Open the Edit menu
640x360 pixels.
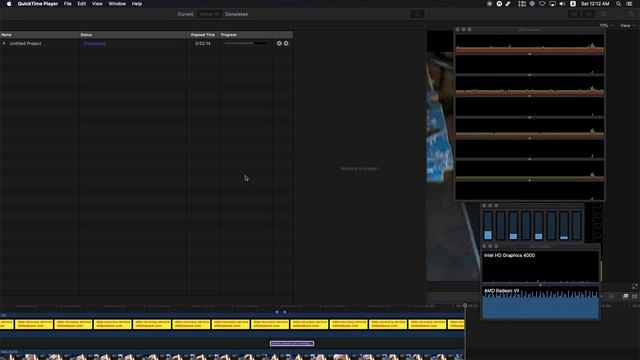[82, 4]
